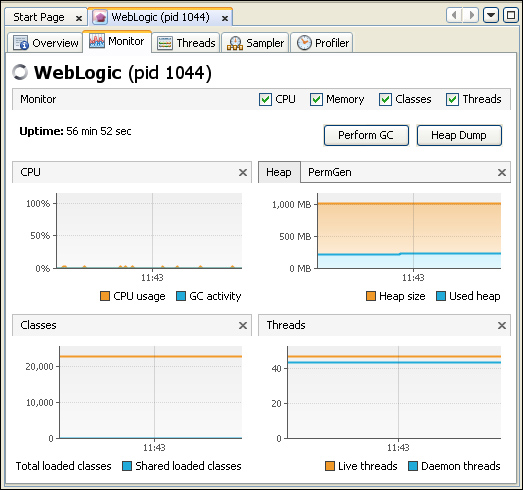The height and width of the screenshot is (490, 523).
Task: Maximize the editor window button
Action: (x=511, y=15)
